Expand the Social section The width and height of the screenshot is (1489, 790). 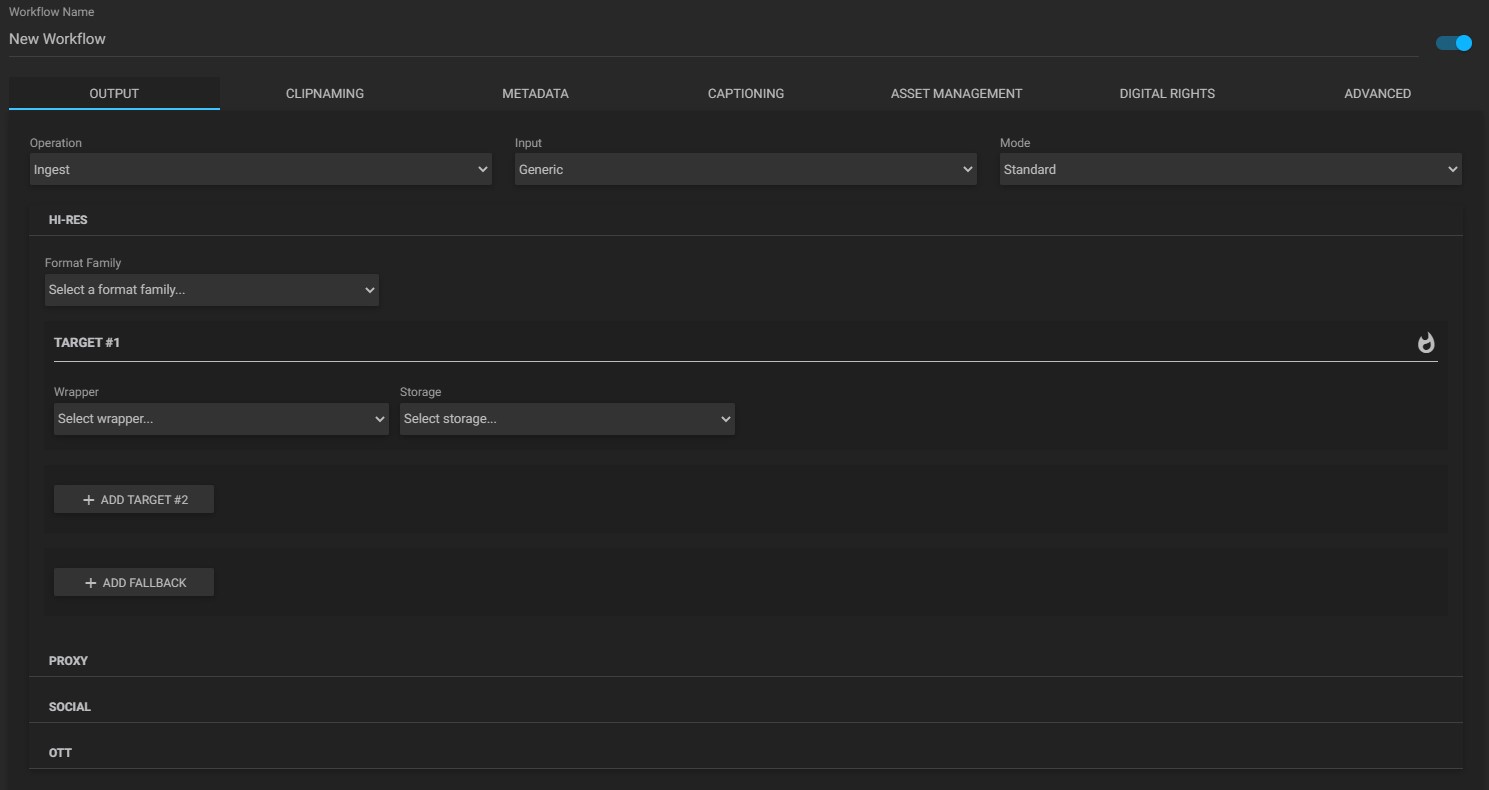coord(746,707)
